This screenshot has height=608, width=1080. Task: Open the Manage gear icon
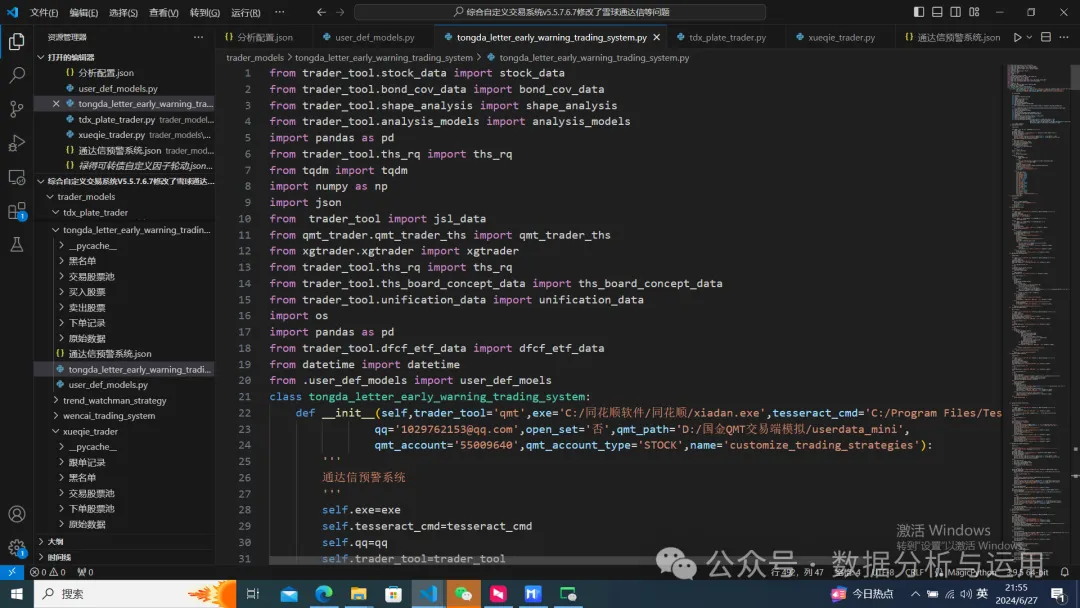click(17, 548)
